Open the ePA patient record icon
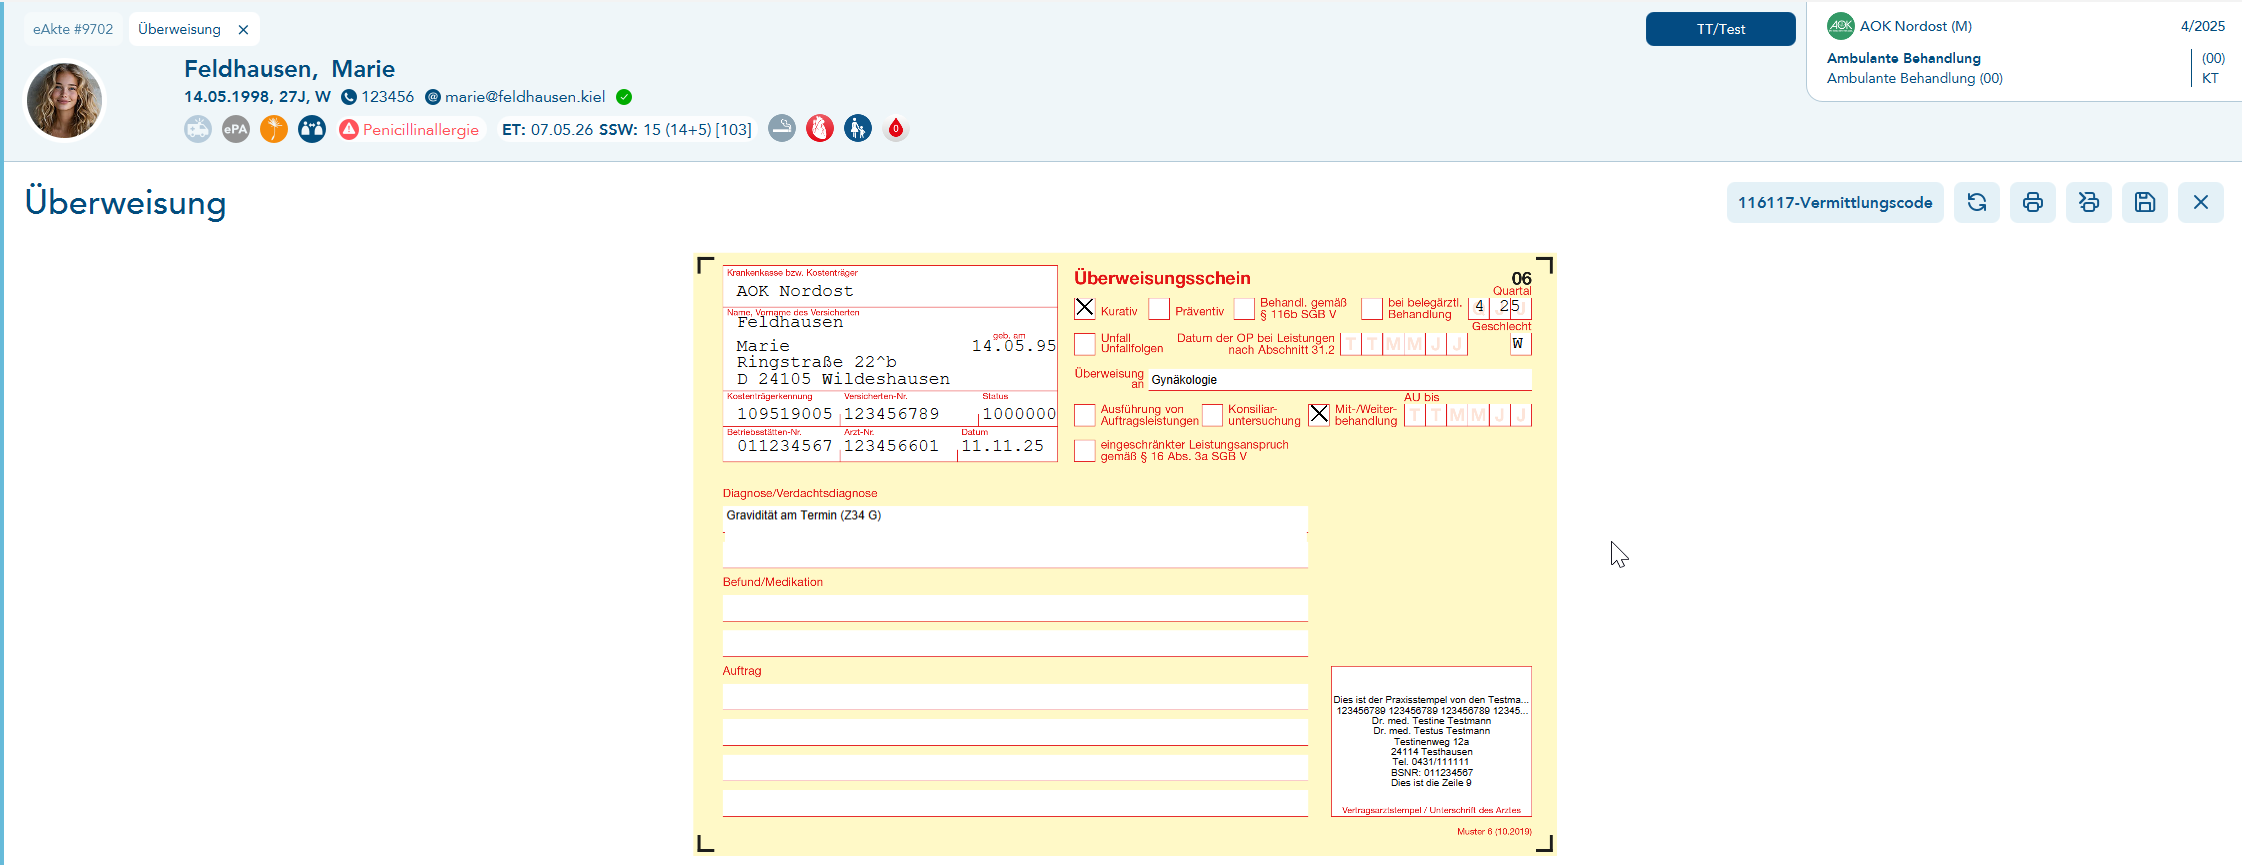2242x865 pixels. pyautogui.click(x=236, y=129)
